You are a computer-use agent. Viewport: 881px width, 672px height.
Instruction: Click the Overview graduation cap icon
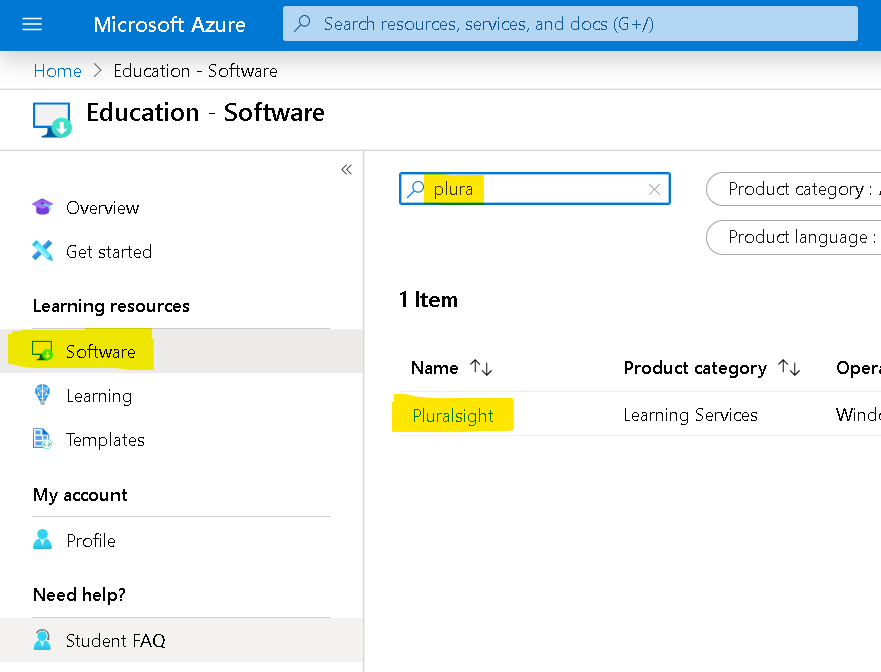[42, 207]
